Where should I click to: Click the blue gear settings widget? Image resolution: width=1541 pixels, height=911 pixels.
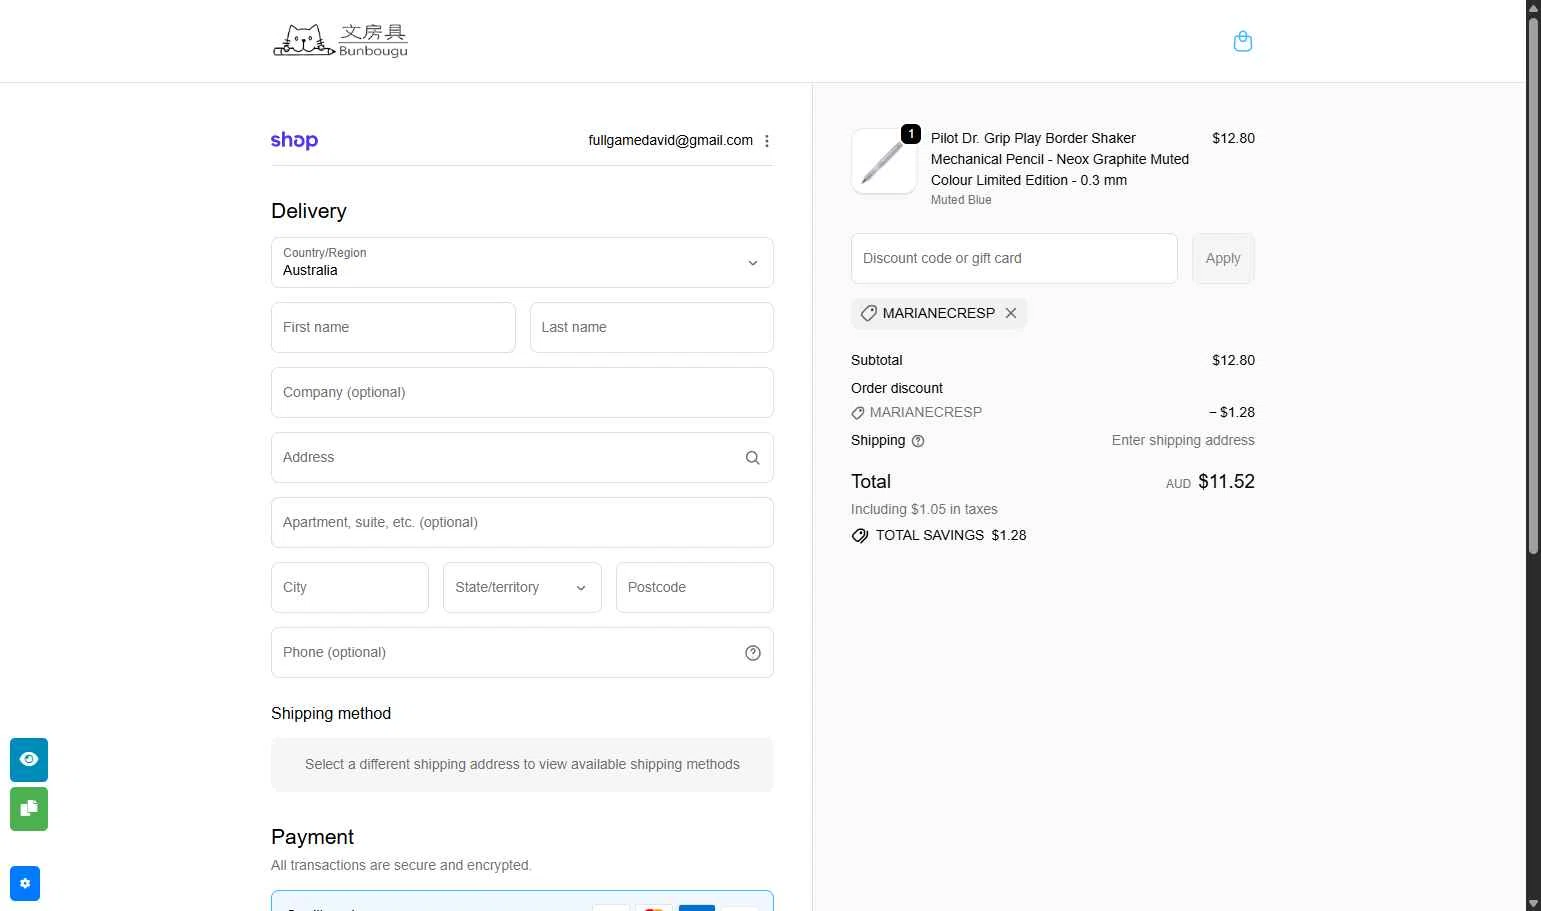25,884
